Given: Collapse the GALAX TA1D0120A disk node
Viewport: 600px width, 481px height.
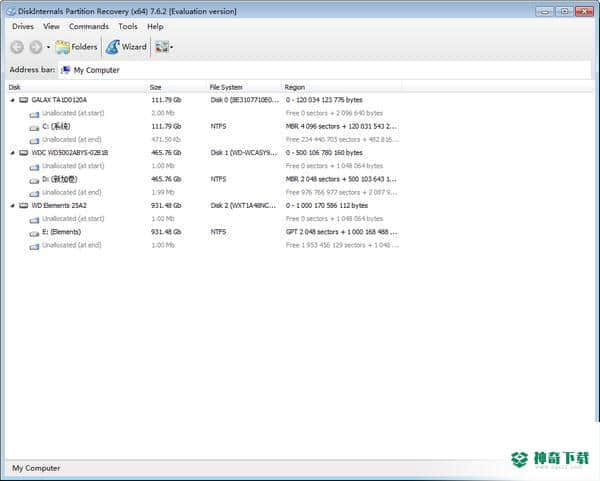Looking at the screenshot, I should pyautogui.click(x=12, y=100).
